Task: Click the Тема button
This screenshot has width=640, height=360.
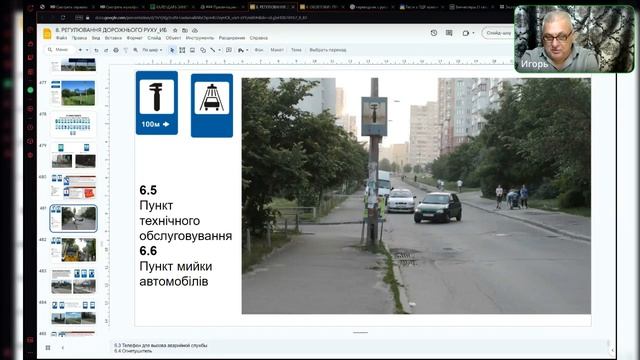Action: (296, 50)
